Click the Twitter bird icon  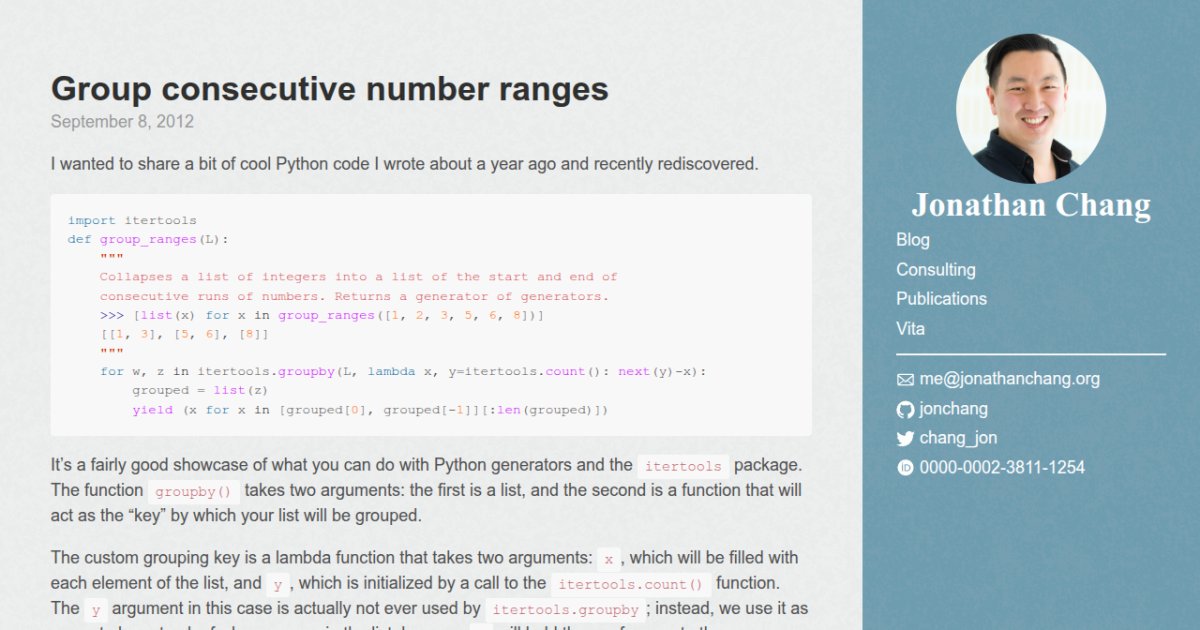905,438
